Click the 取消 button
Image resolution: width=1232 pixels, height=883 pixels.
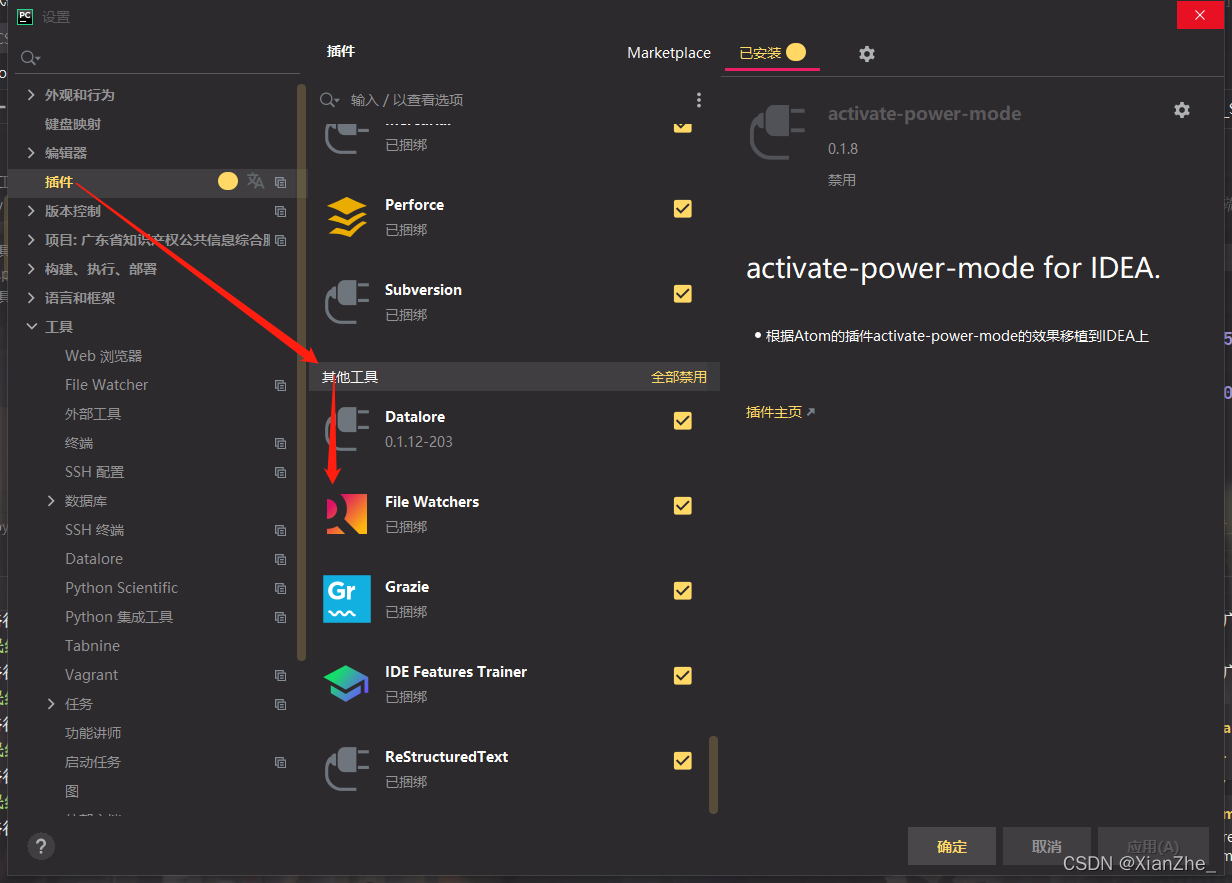coord(1046,846)
